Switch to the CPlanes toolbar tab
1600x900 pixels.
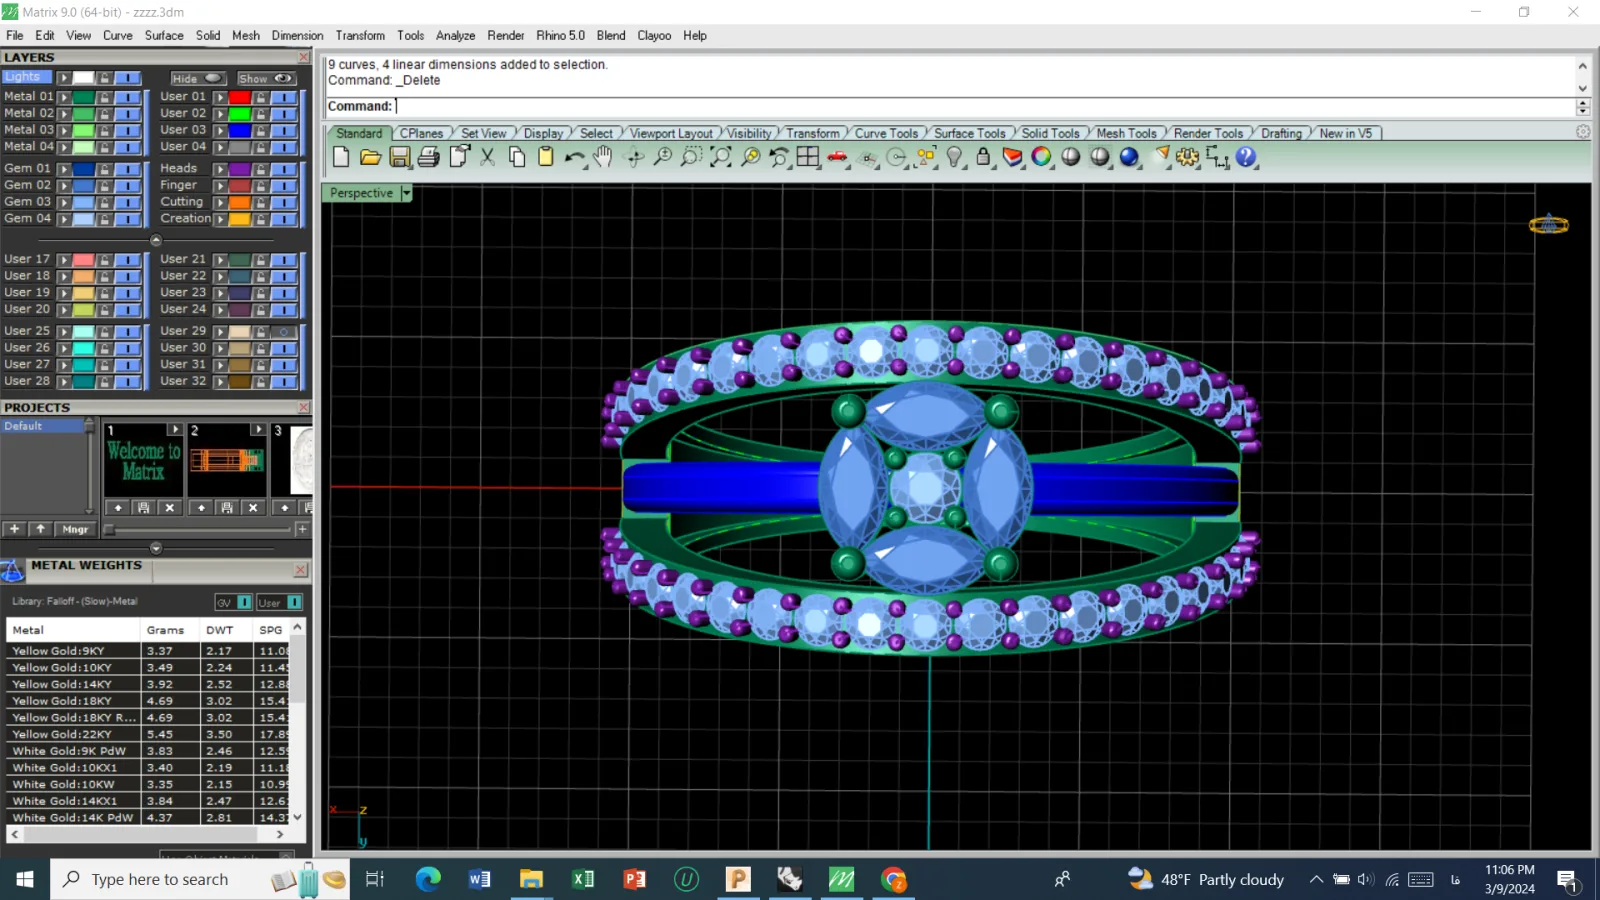421,133
